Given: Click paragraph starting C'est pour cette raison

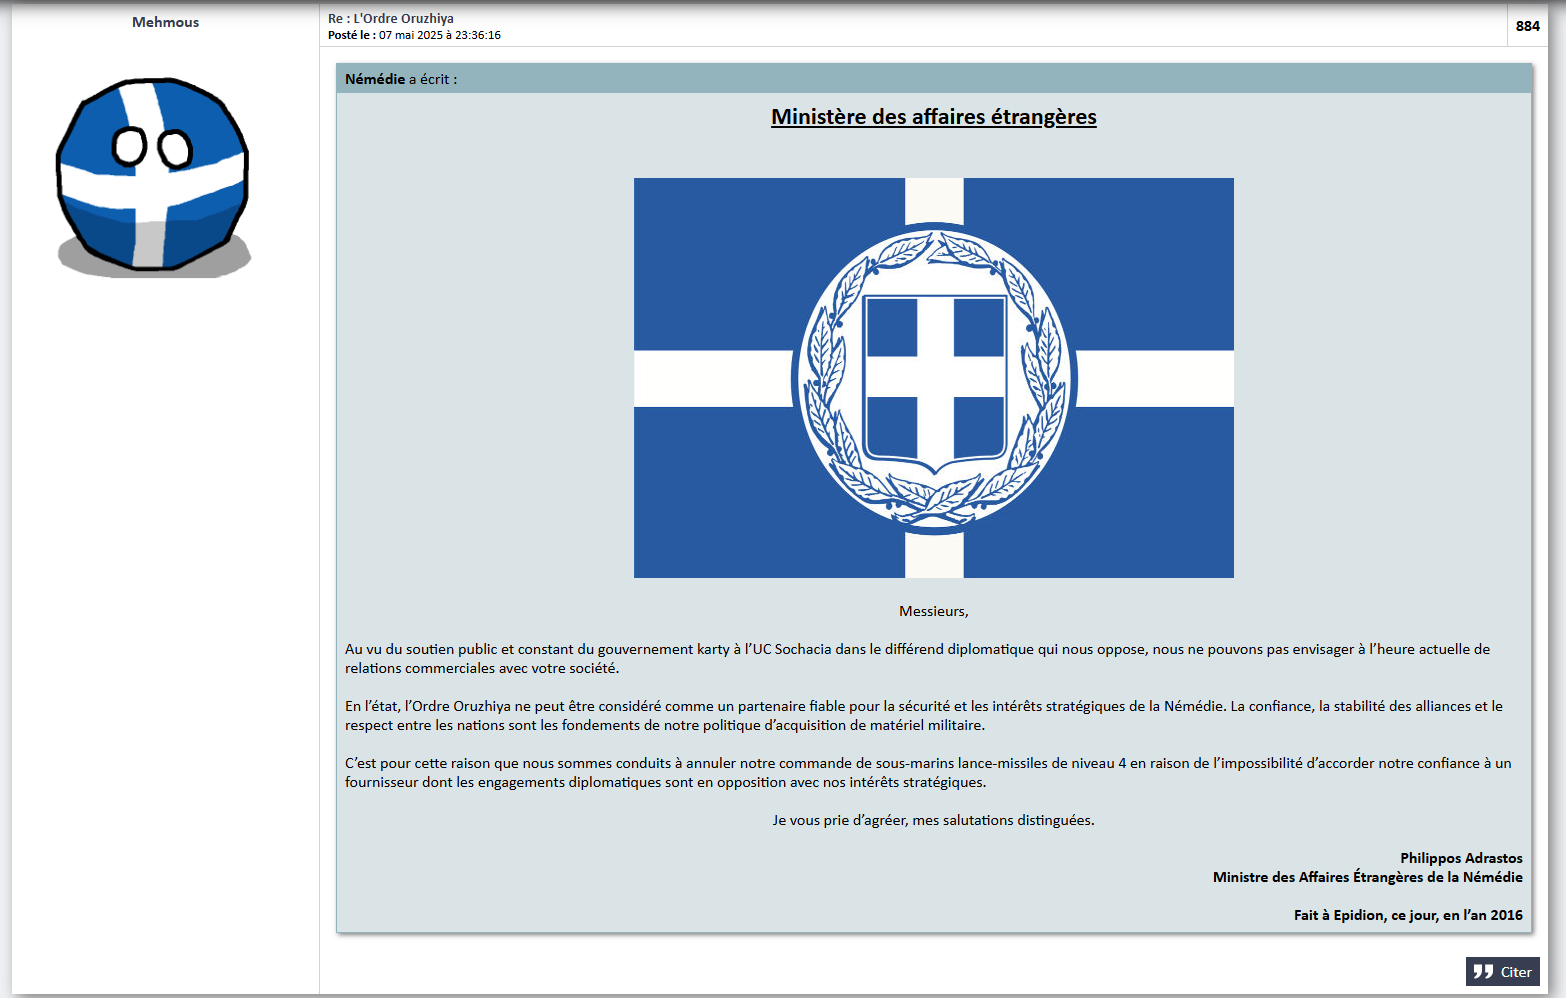Looking at the screenshot, I should click(x=928, y=773).
